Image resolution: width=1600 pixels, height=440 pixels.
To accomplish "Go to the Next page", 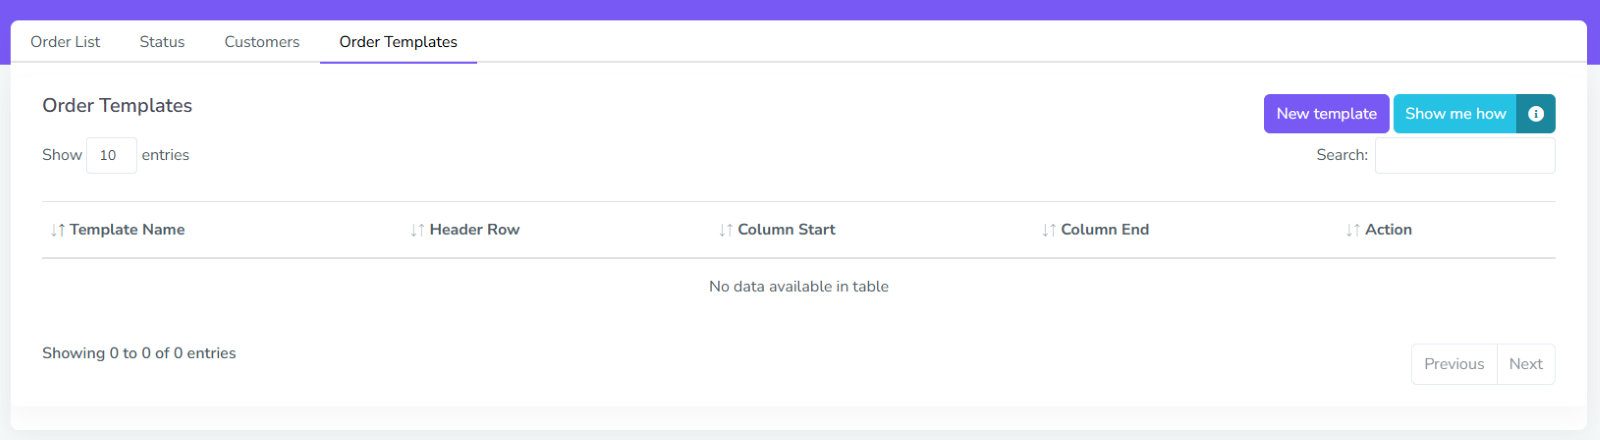I will 1526,364.
